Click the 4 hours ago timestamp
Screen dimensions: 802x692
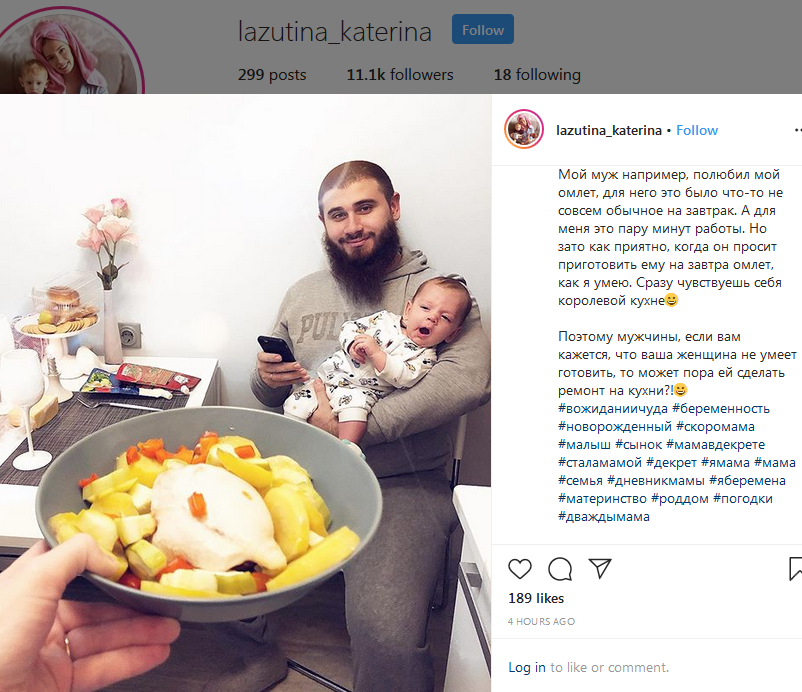pyautogui.click(x=541, y=621)
